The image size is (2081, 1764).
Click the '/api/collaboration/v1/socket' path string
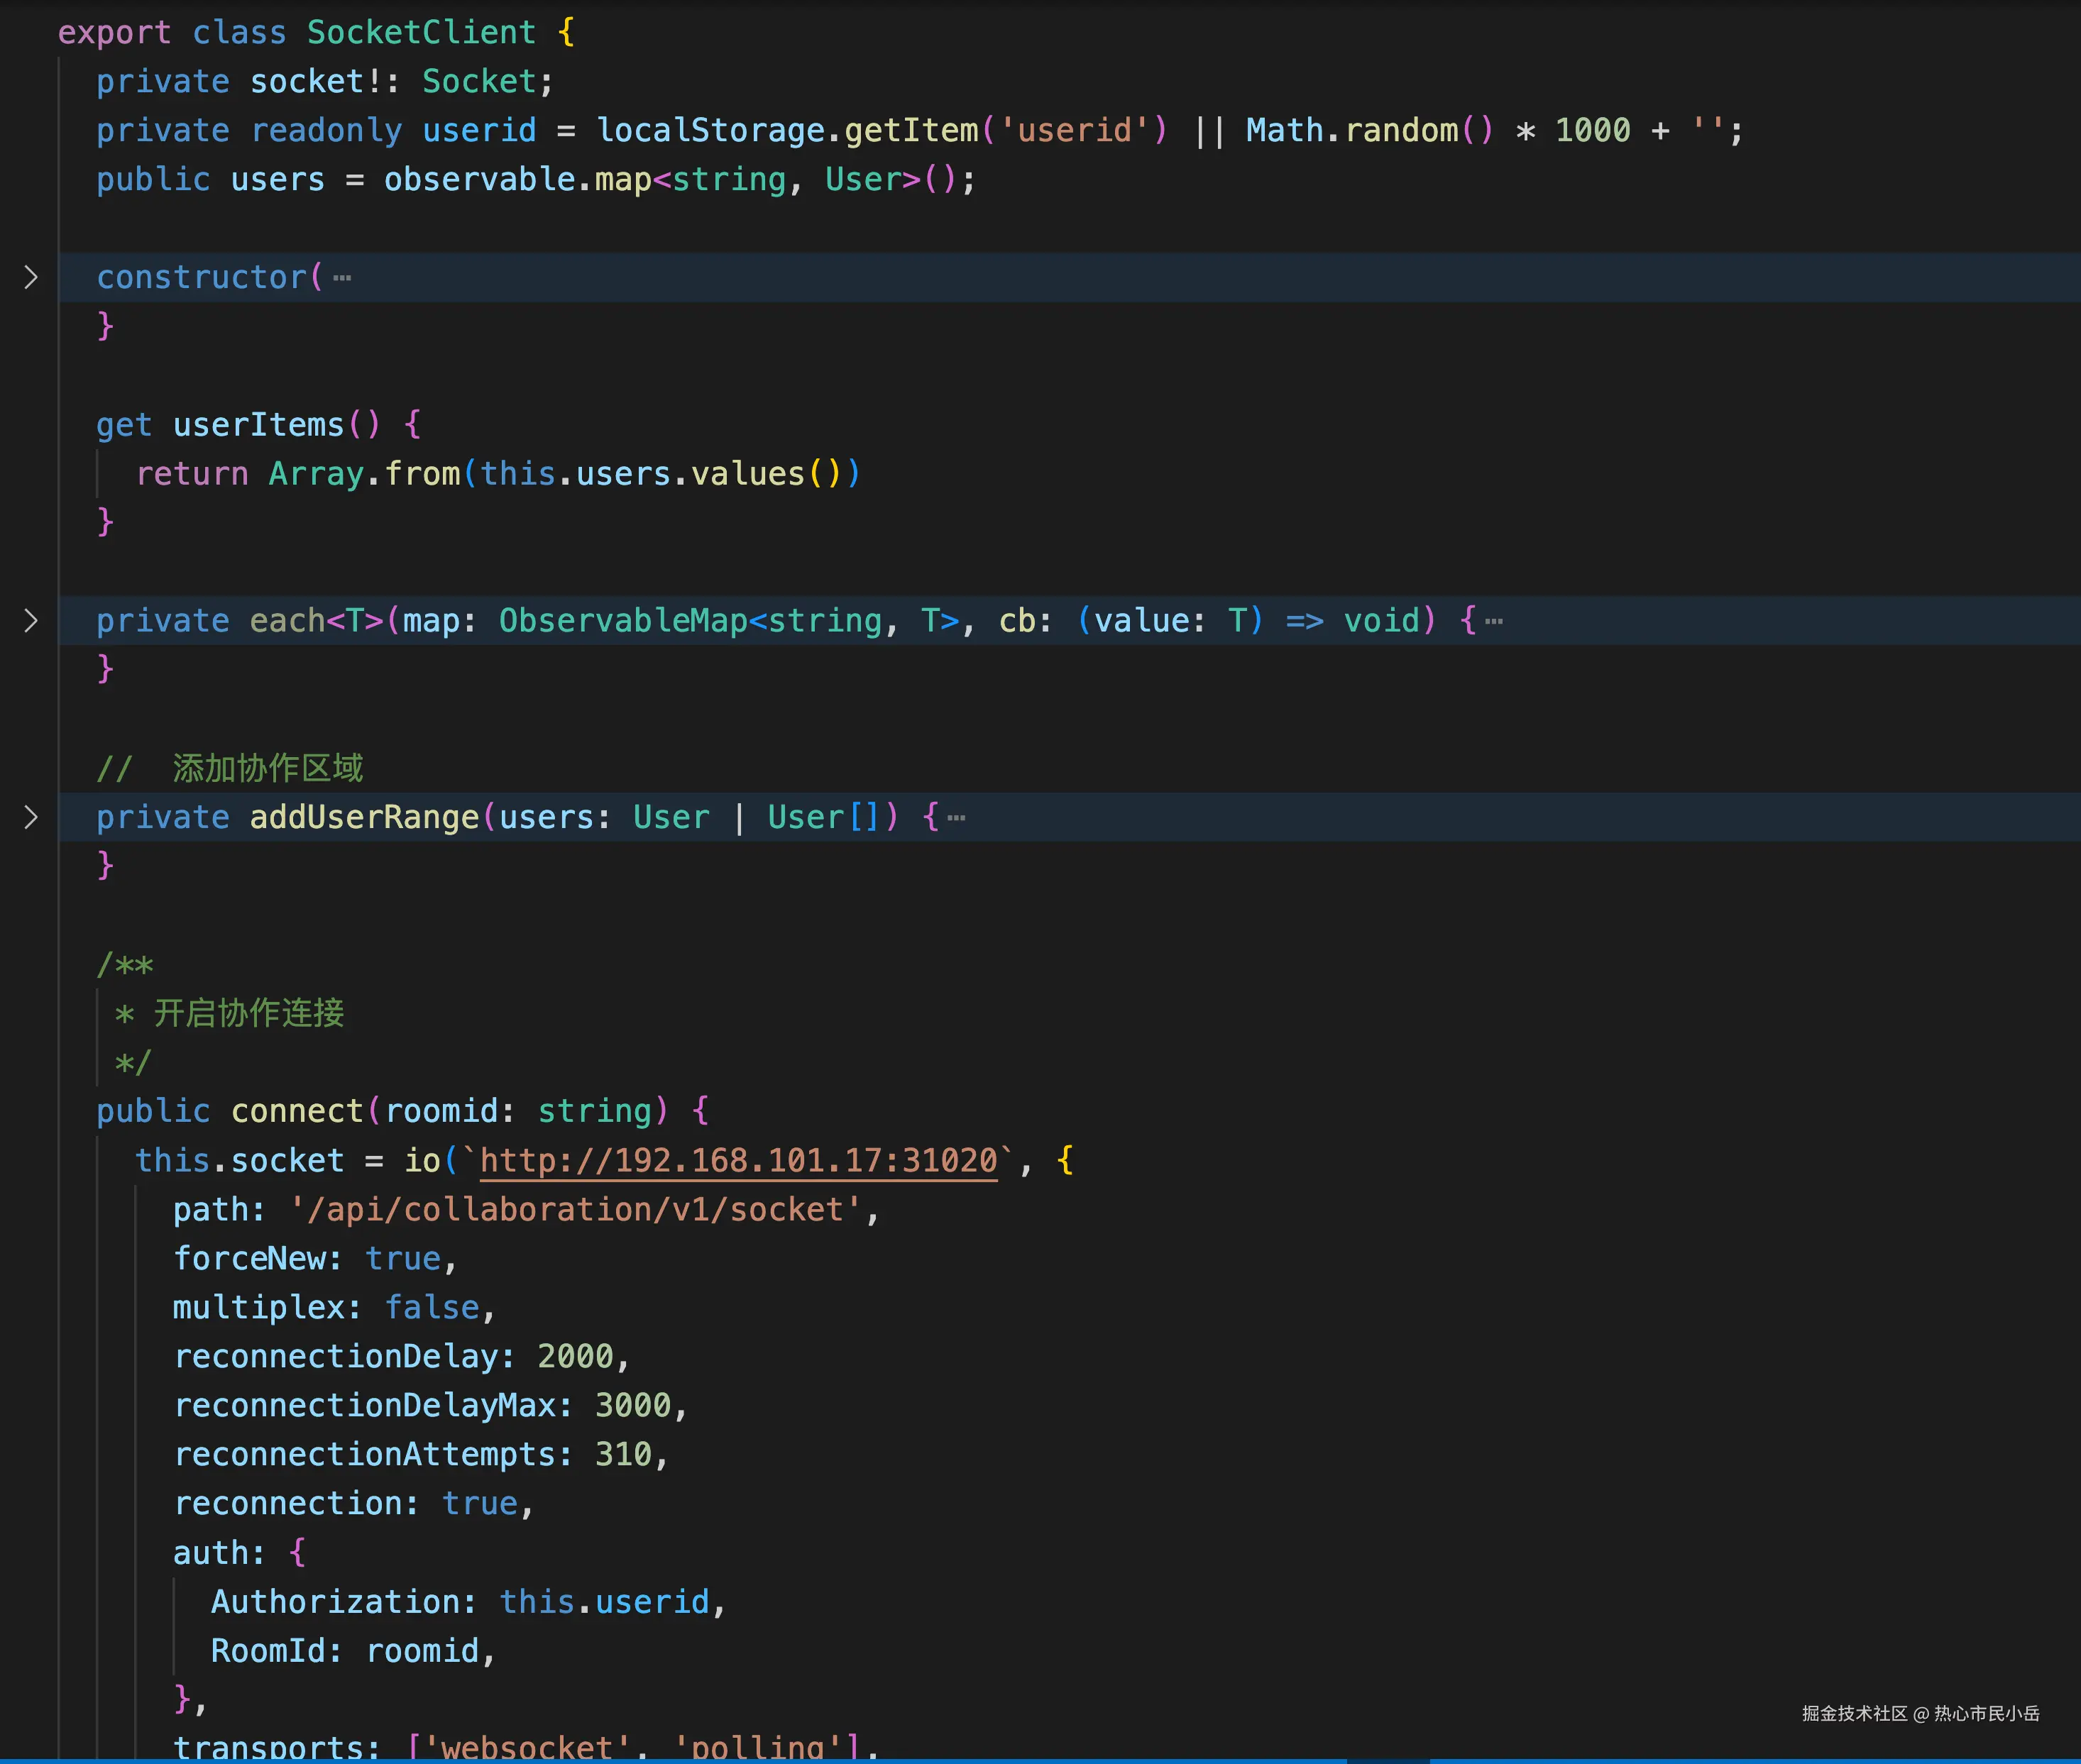(x=575, y=1209)
